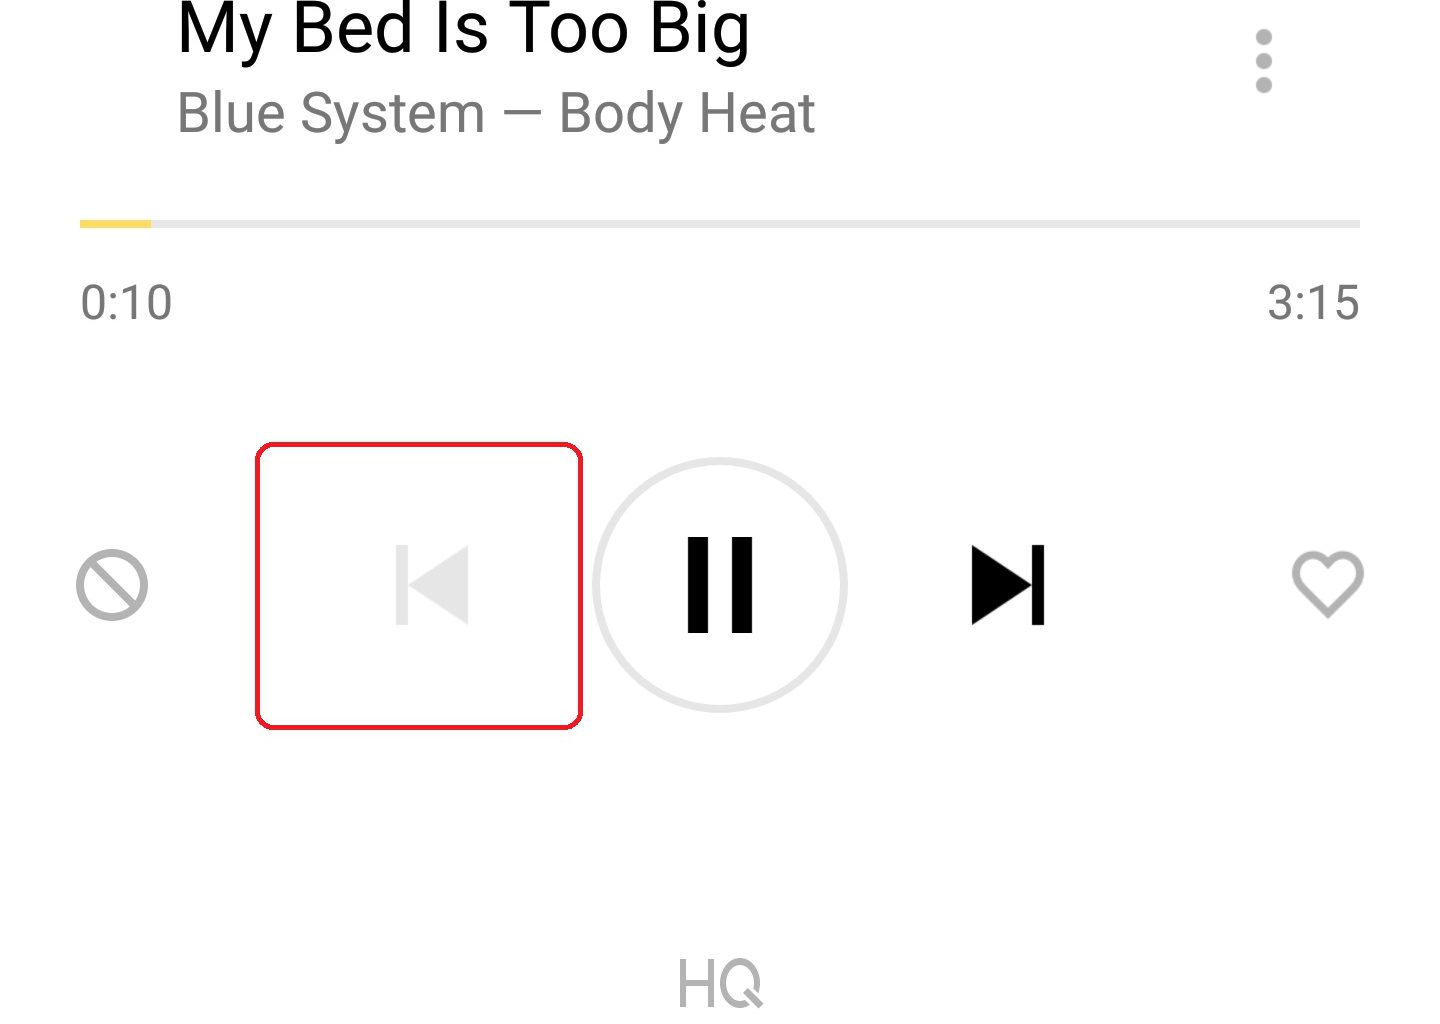Open the three-dot track options menu
1440x1024 pixels.
click(1264, 61)
